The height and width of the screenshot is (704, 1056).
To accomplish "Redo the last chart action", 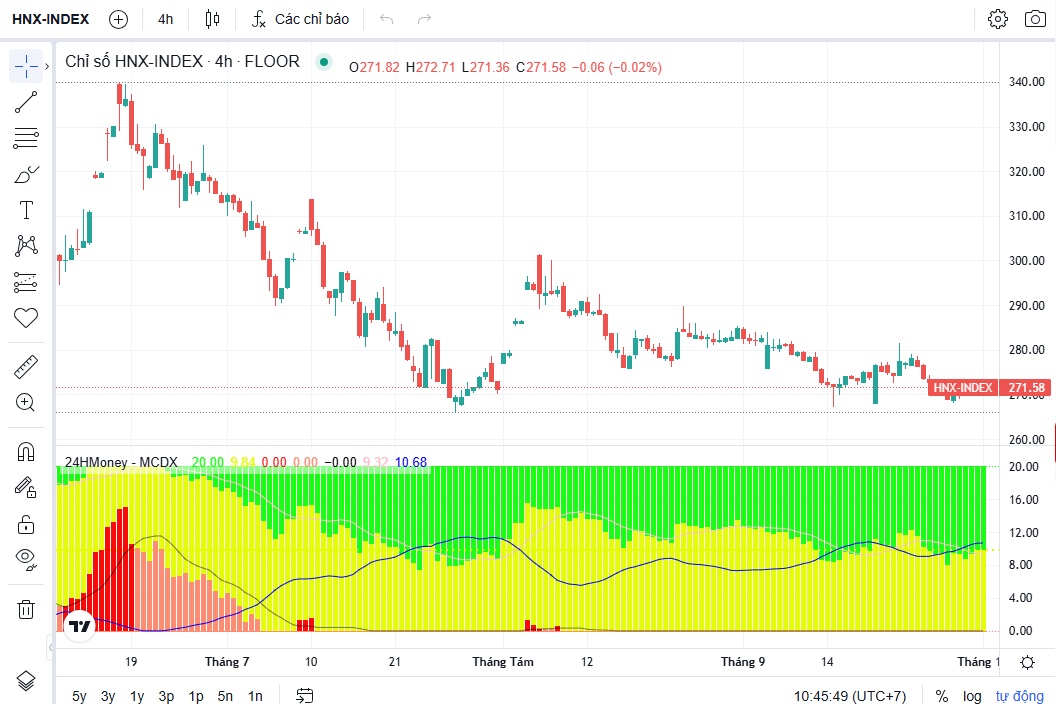I will [x=424, y=19].
